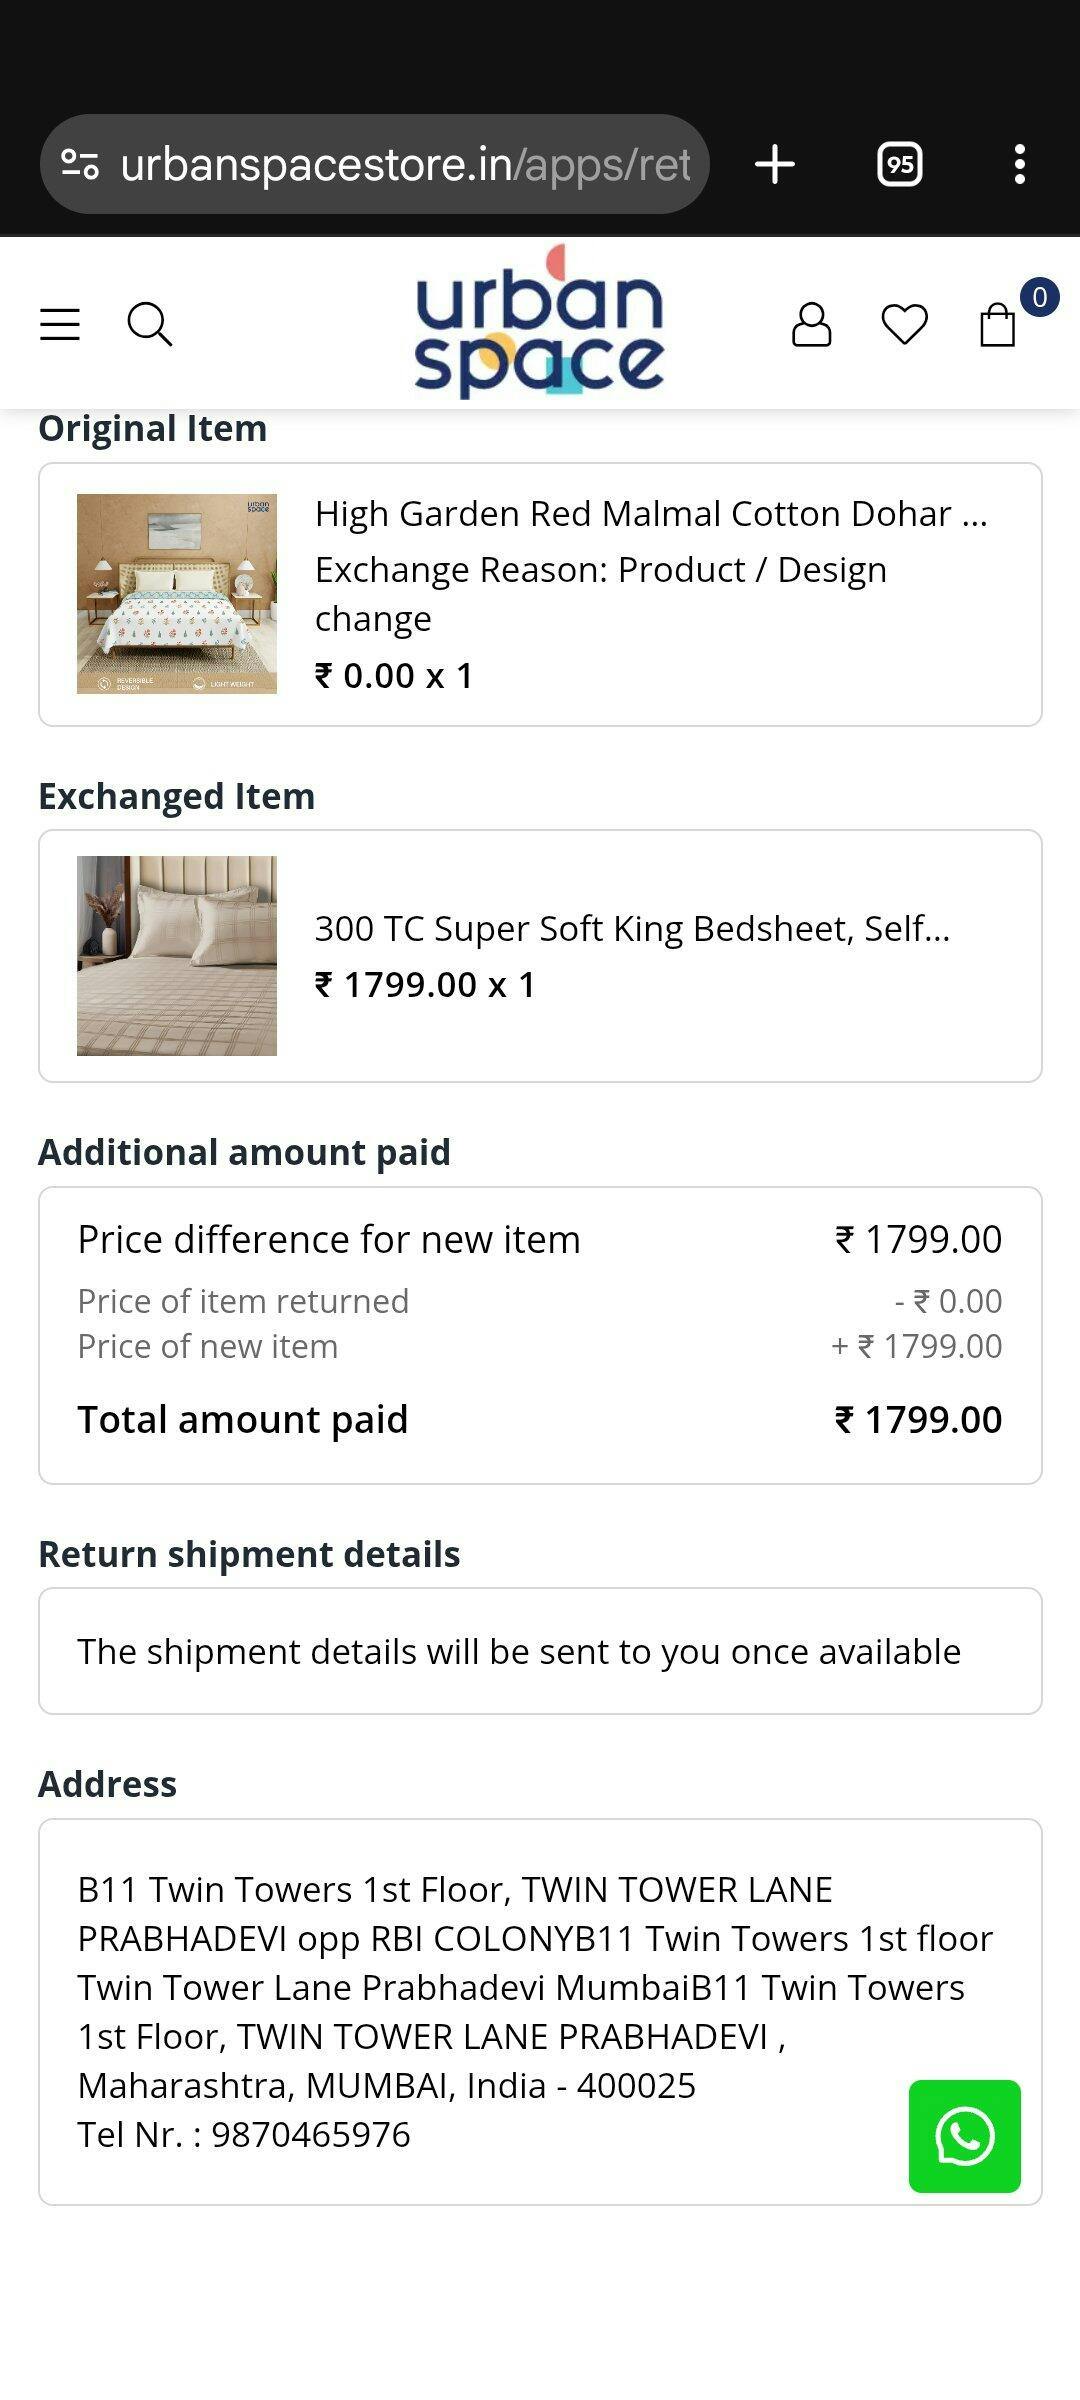Screen dimensions: 1080x2400
Task: Click High Garden Red Malmal Cotton Dohar title
Action: (650, 514)
